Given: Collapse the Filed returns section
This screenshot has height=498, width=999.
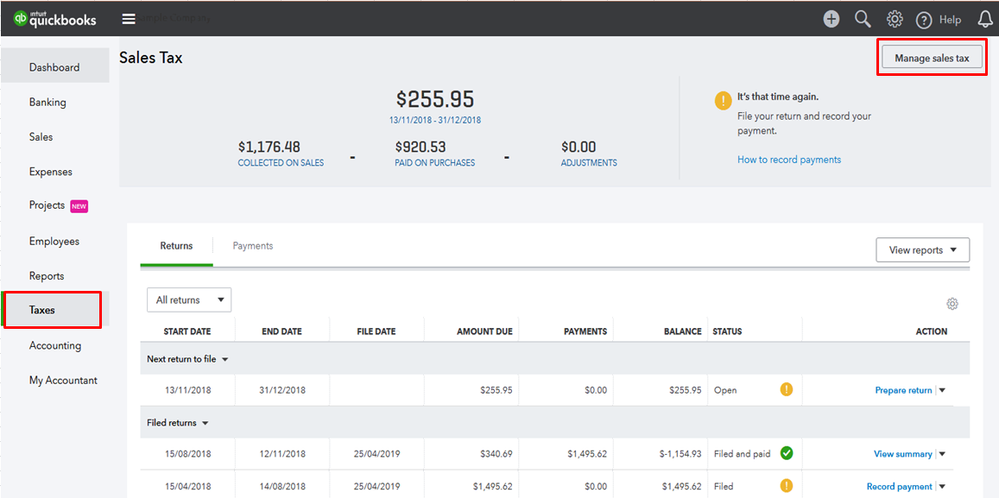Looking at the screenshot, I should [178, 423].
